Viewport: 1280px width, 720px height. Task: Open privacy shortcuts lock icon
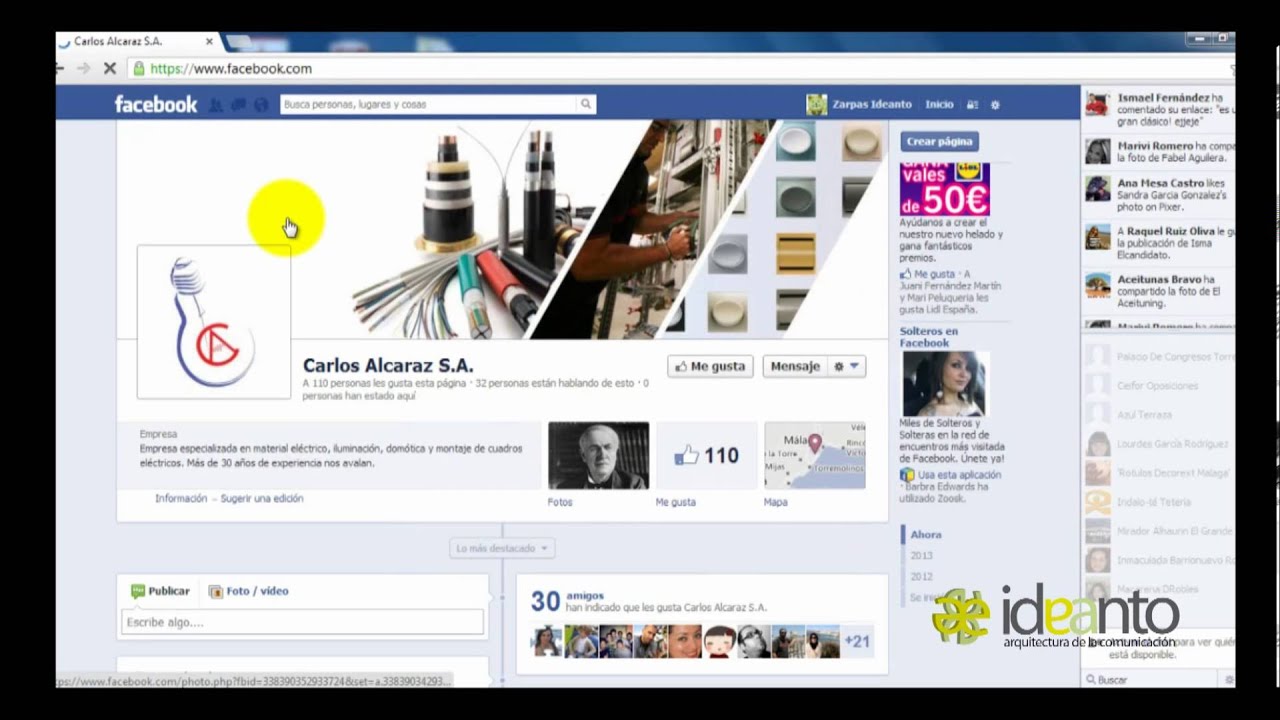click(x=973, y=104)
